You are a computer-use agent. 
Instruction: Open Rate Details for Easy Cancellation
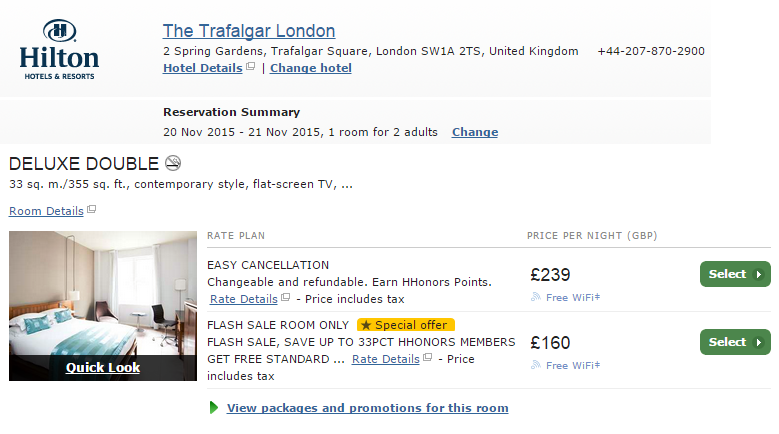point(243,299)
